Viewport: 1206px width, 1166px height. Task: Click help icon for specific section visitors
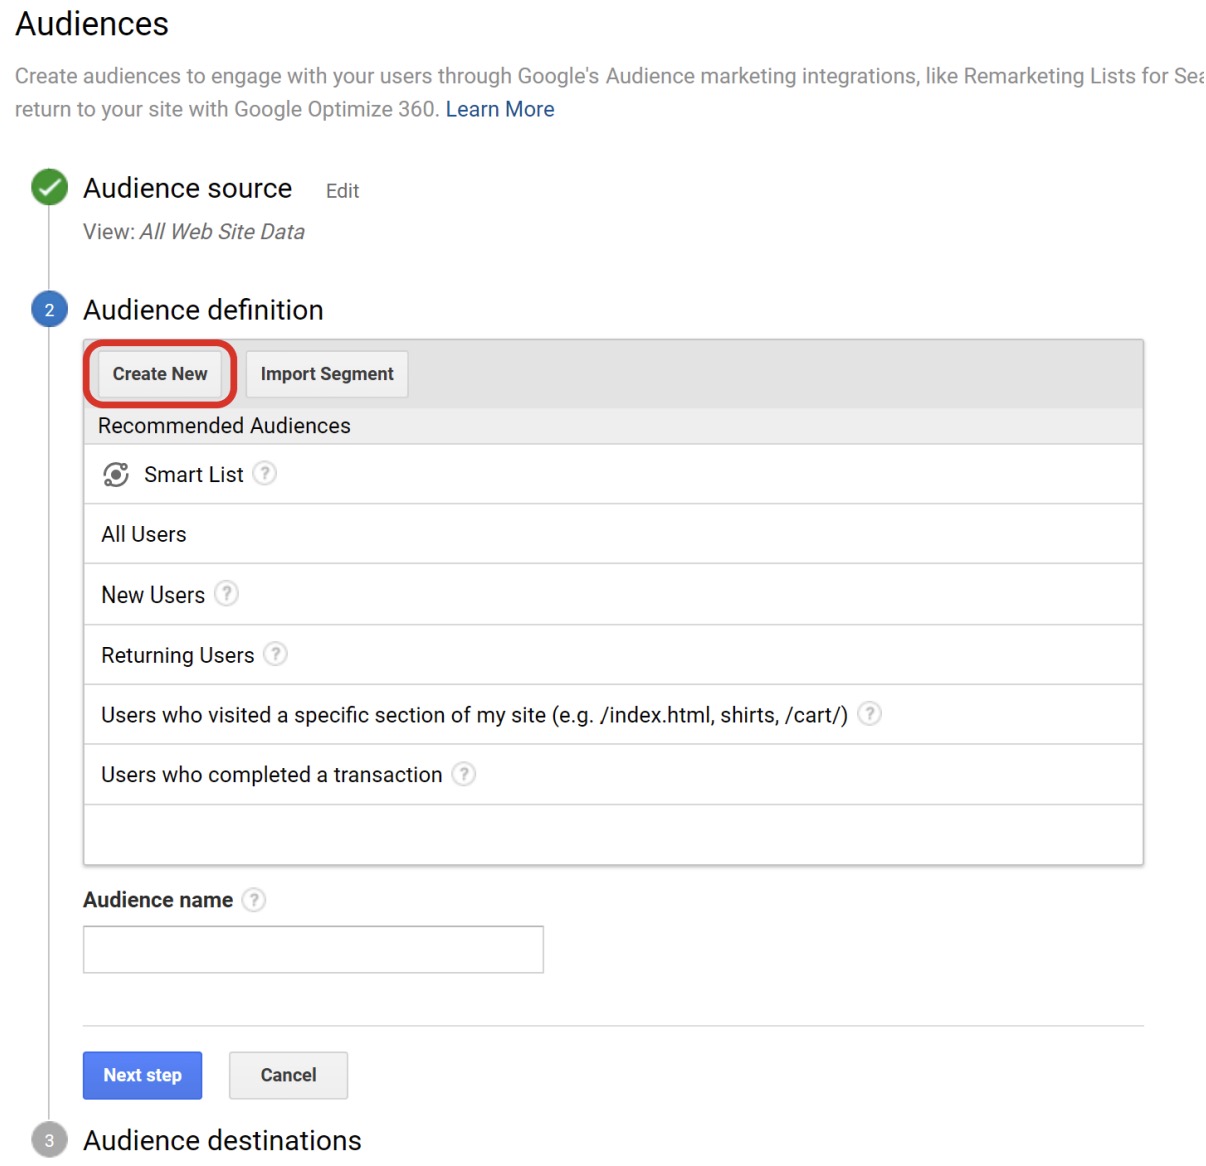click(870, 714)
